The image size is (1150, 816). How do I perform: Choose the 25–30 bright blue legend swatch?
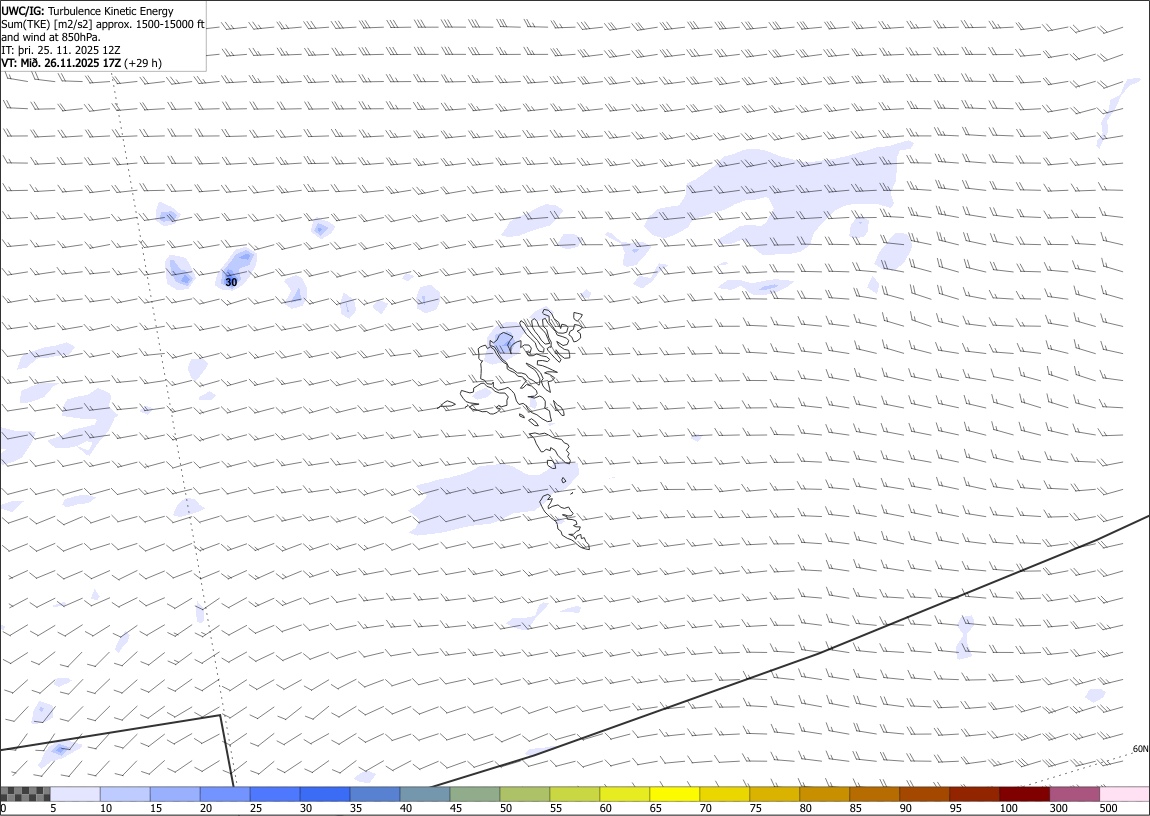point(275,794)
